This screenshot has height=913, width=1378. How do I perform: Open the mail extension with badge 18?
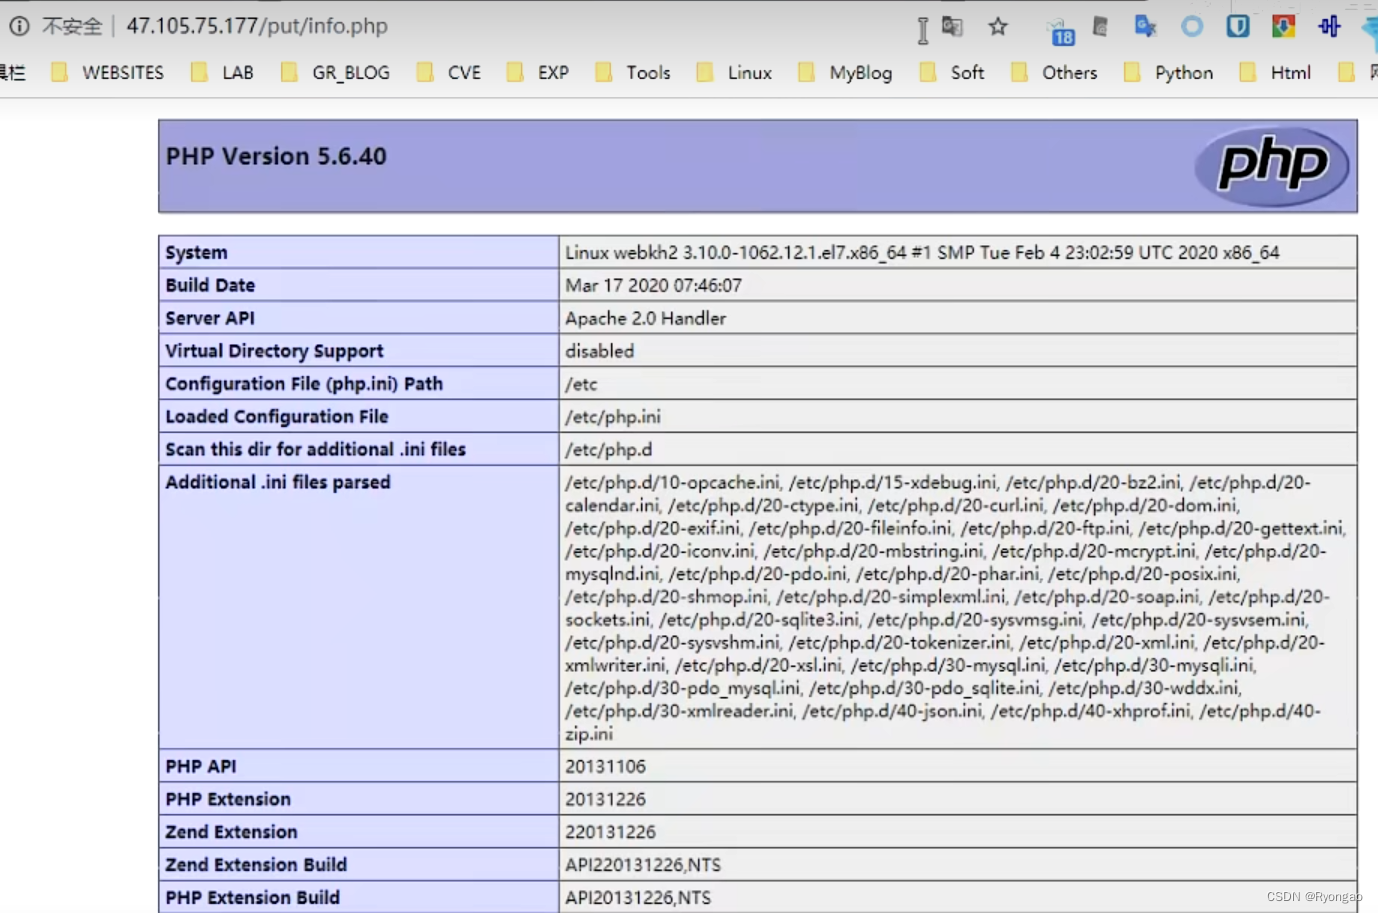(1061, 32)
